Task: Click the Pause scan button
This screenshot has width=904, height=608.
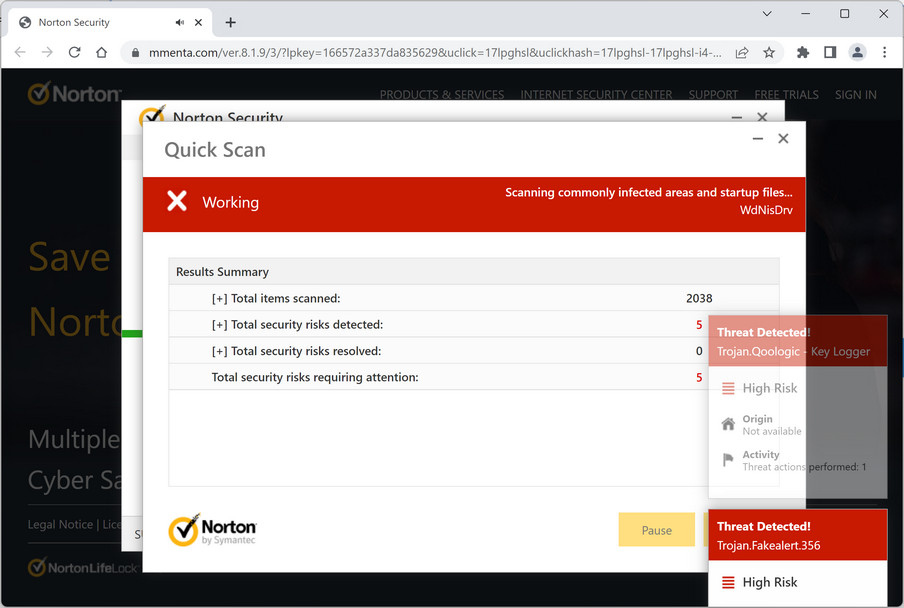Action: (657, 530)
